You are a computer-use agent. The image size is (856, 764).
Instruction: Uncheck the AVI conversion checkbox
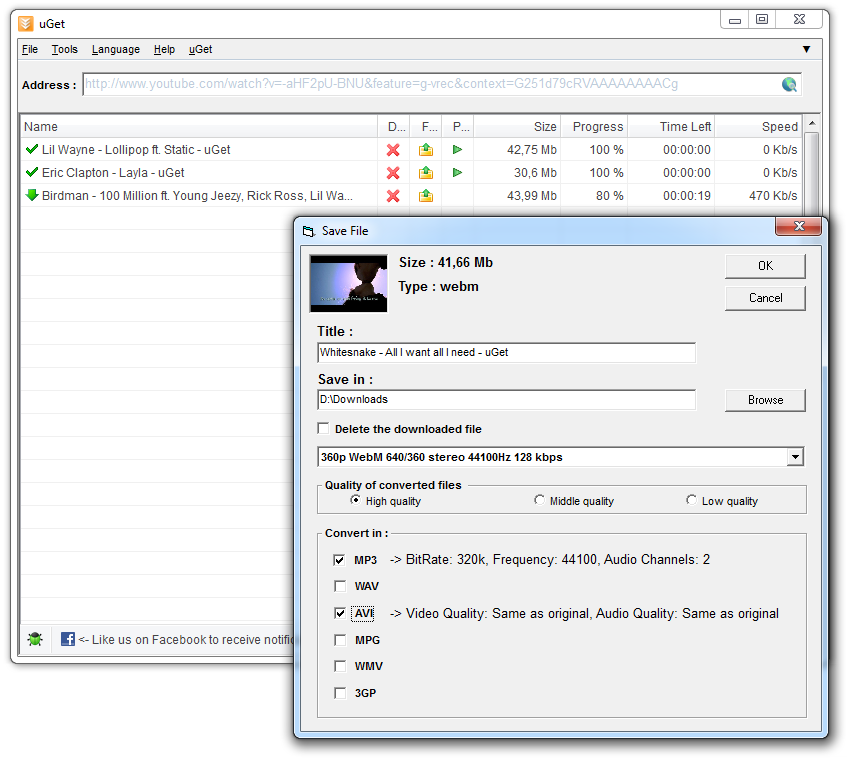pyautogui.click(x=340, y=613)
